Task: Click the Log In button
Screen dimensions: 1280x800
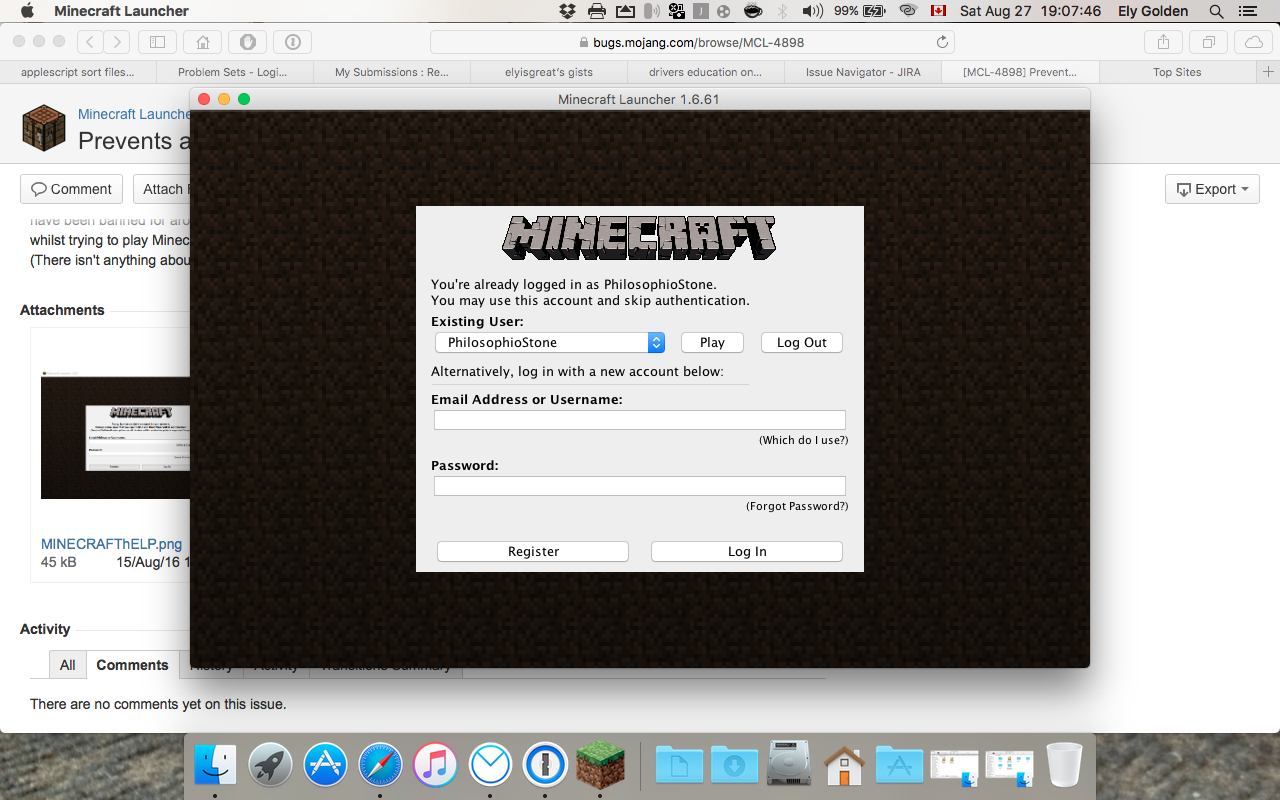Action: (x=747, y=551)
